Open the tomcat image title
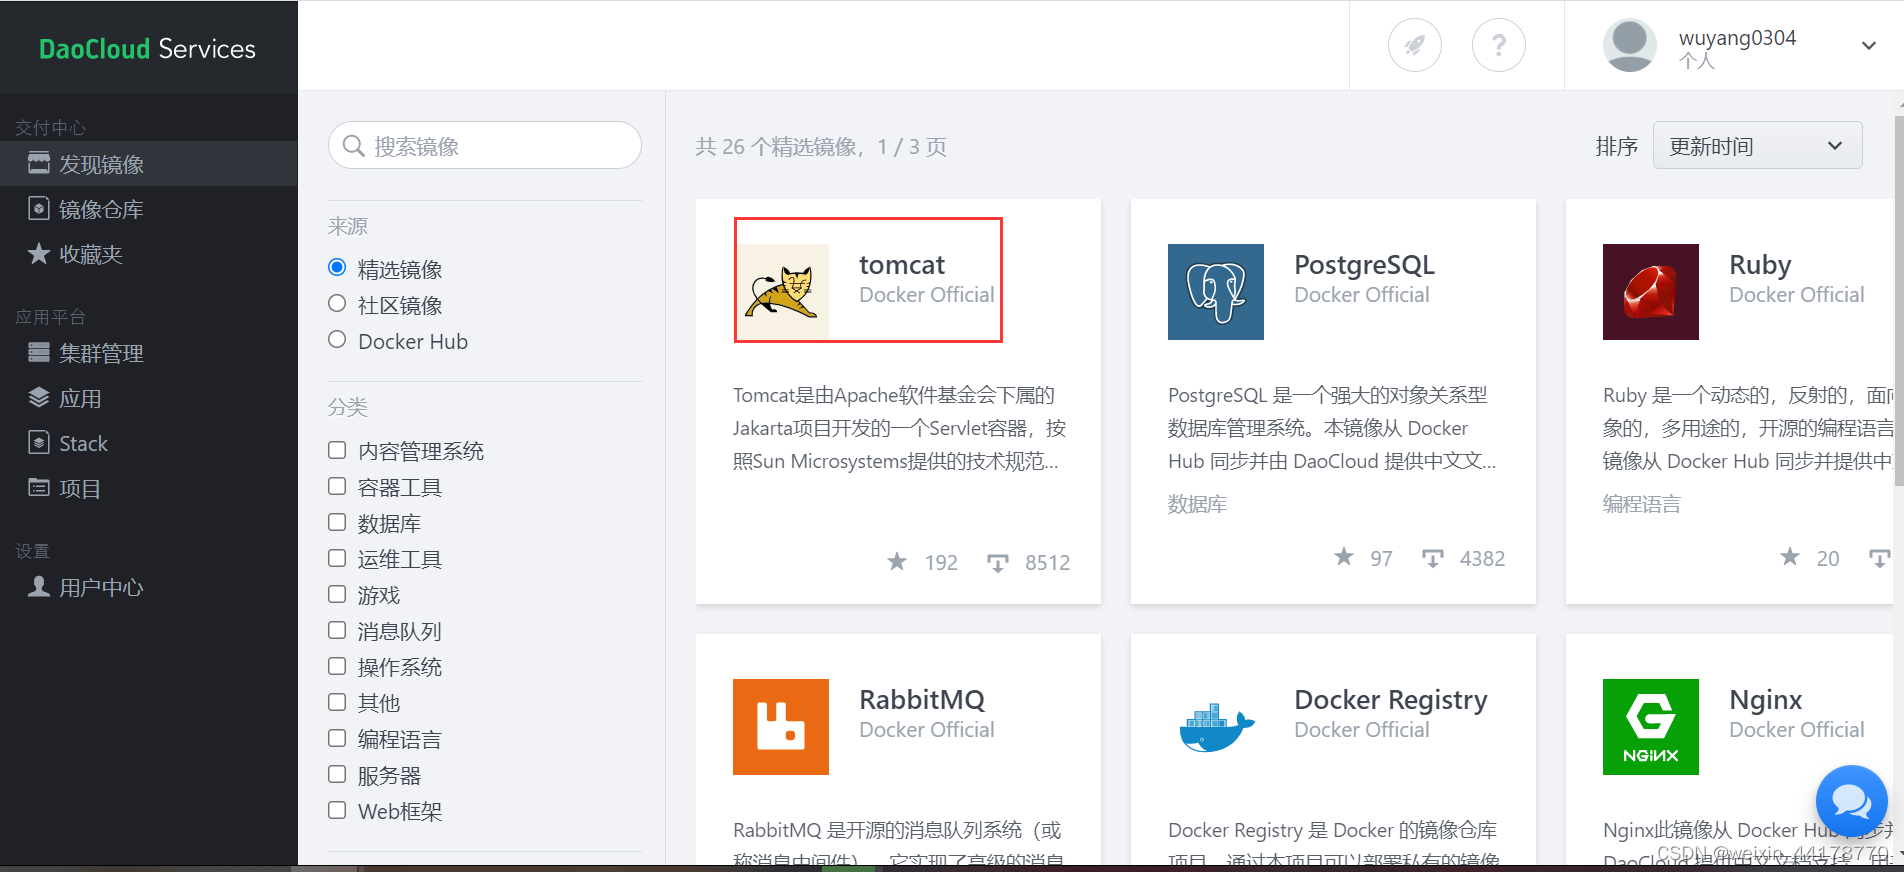Viewport: 1904px width, 872px height. (x=902, y=265)
